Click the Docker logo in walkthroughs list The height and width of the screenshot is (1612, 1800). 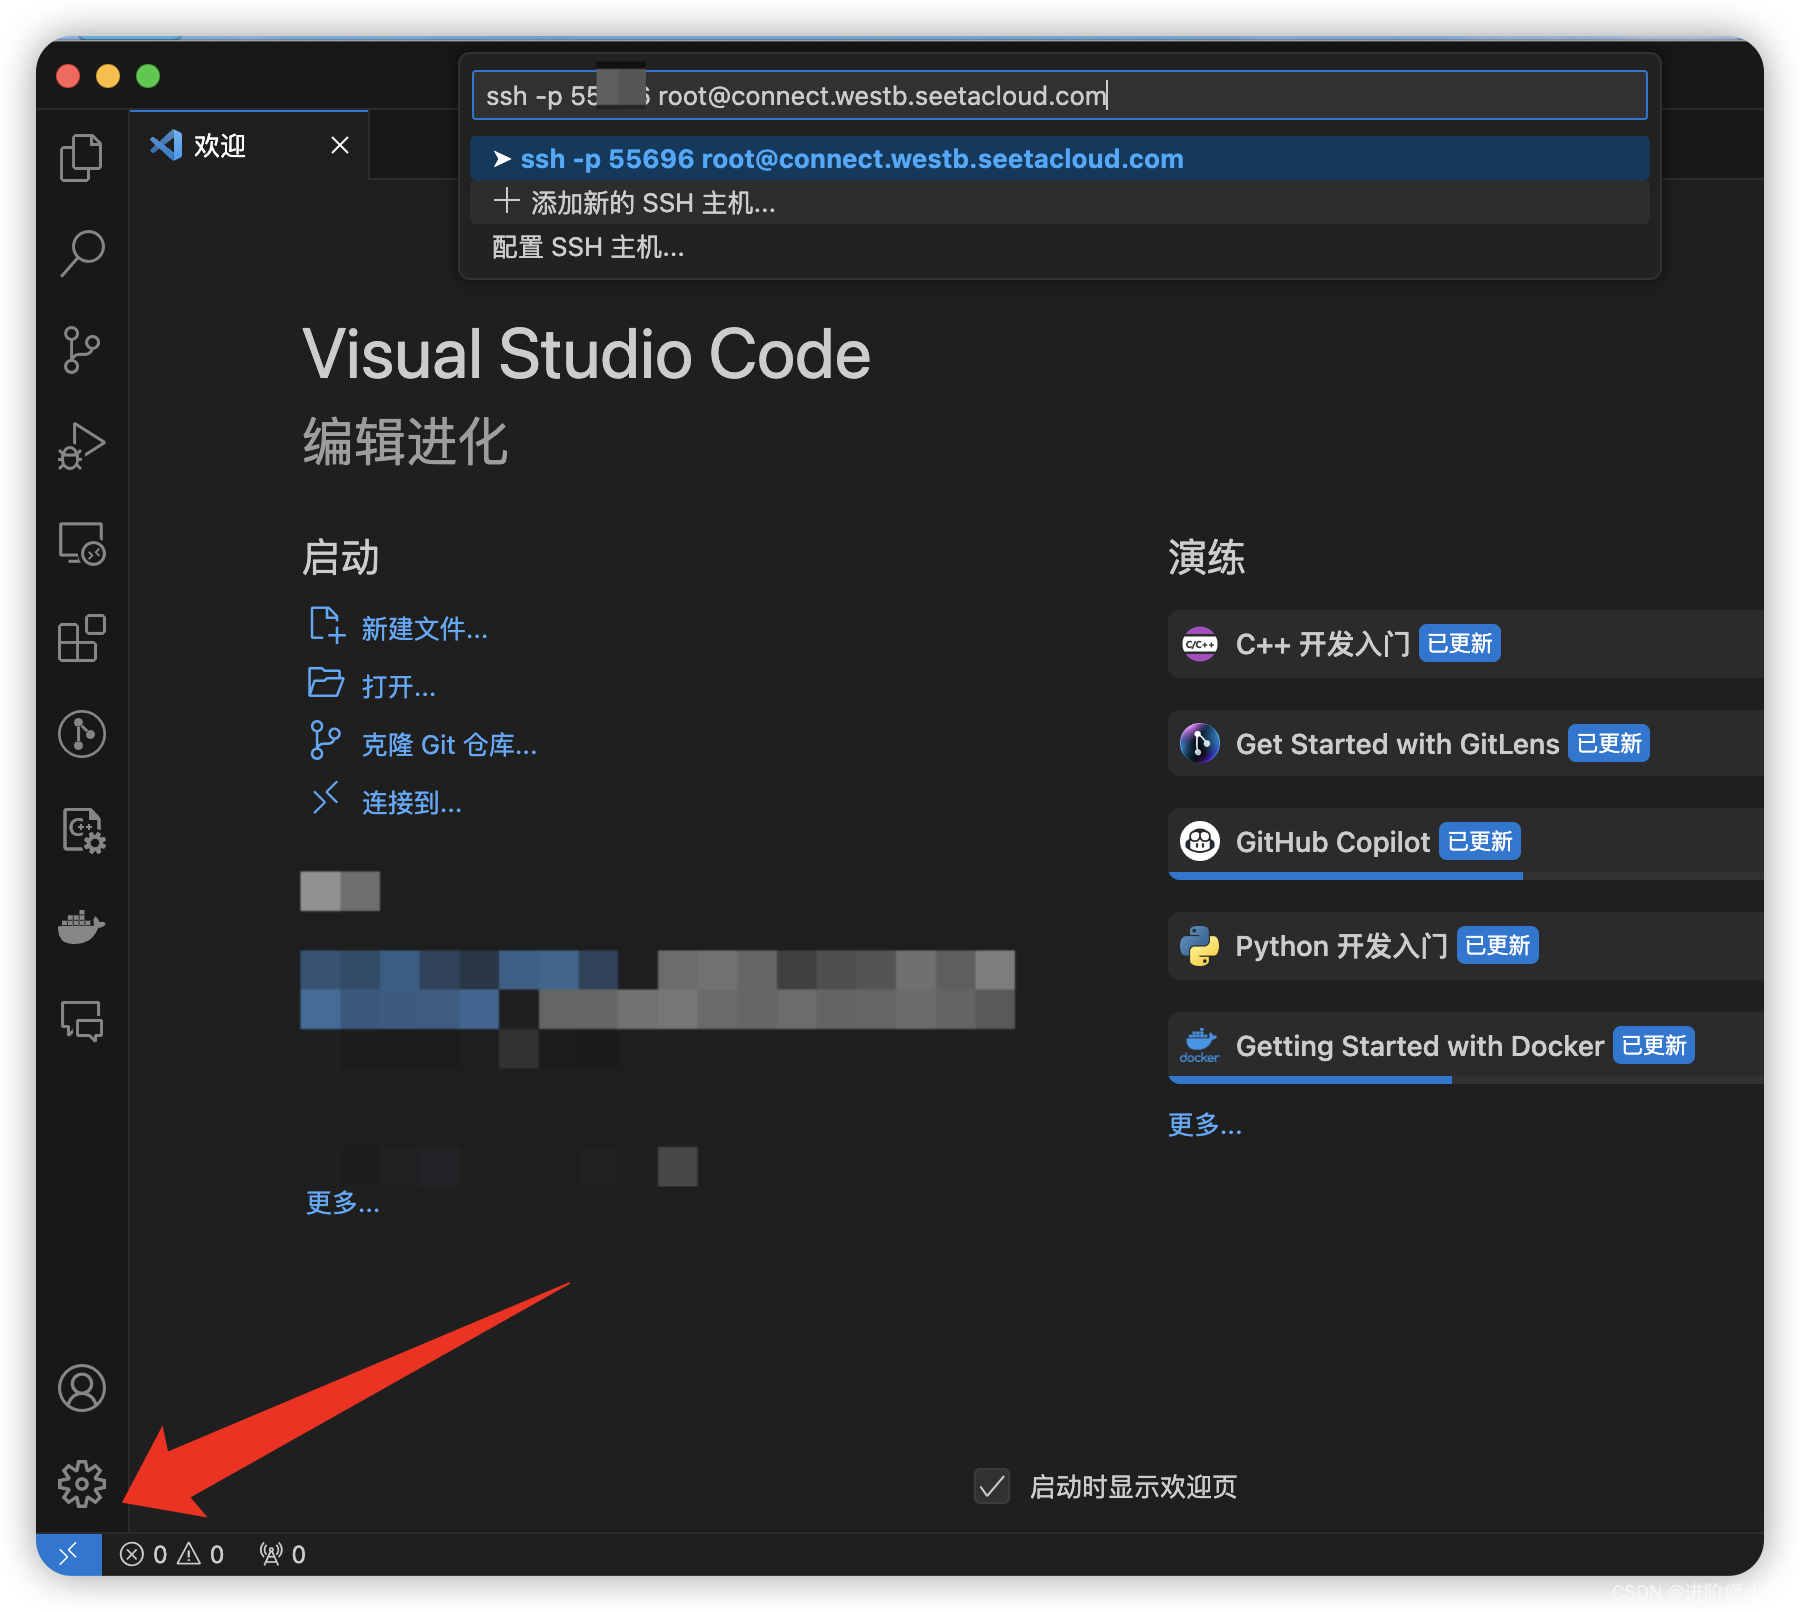coord(1200,1045)
